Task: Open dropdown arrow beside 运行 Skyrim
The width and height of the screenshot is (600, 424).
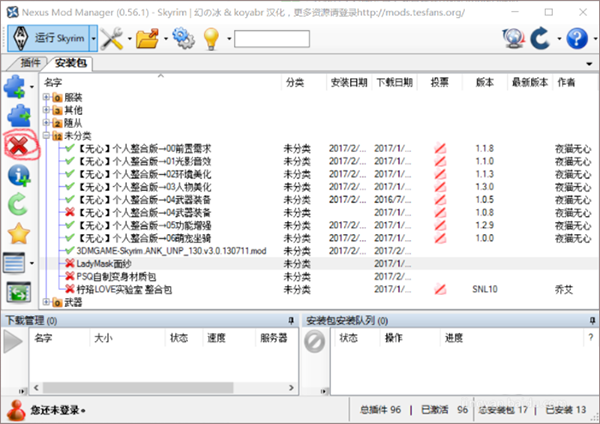Action: click(93, 38)
